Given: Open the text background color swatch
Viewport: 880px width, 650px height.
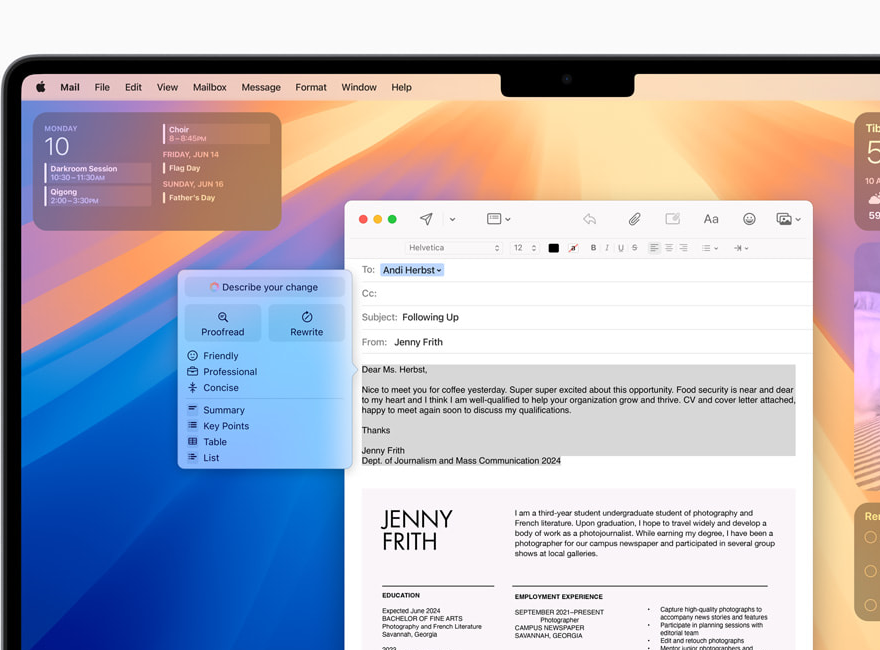Looking at the screenshot, I should (x=573, y=248).
